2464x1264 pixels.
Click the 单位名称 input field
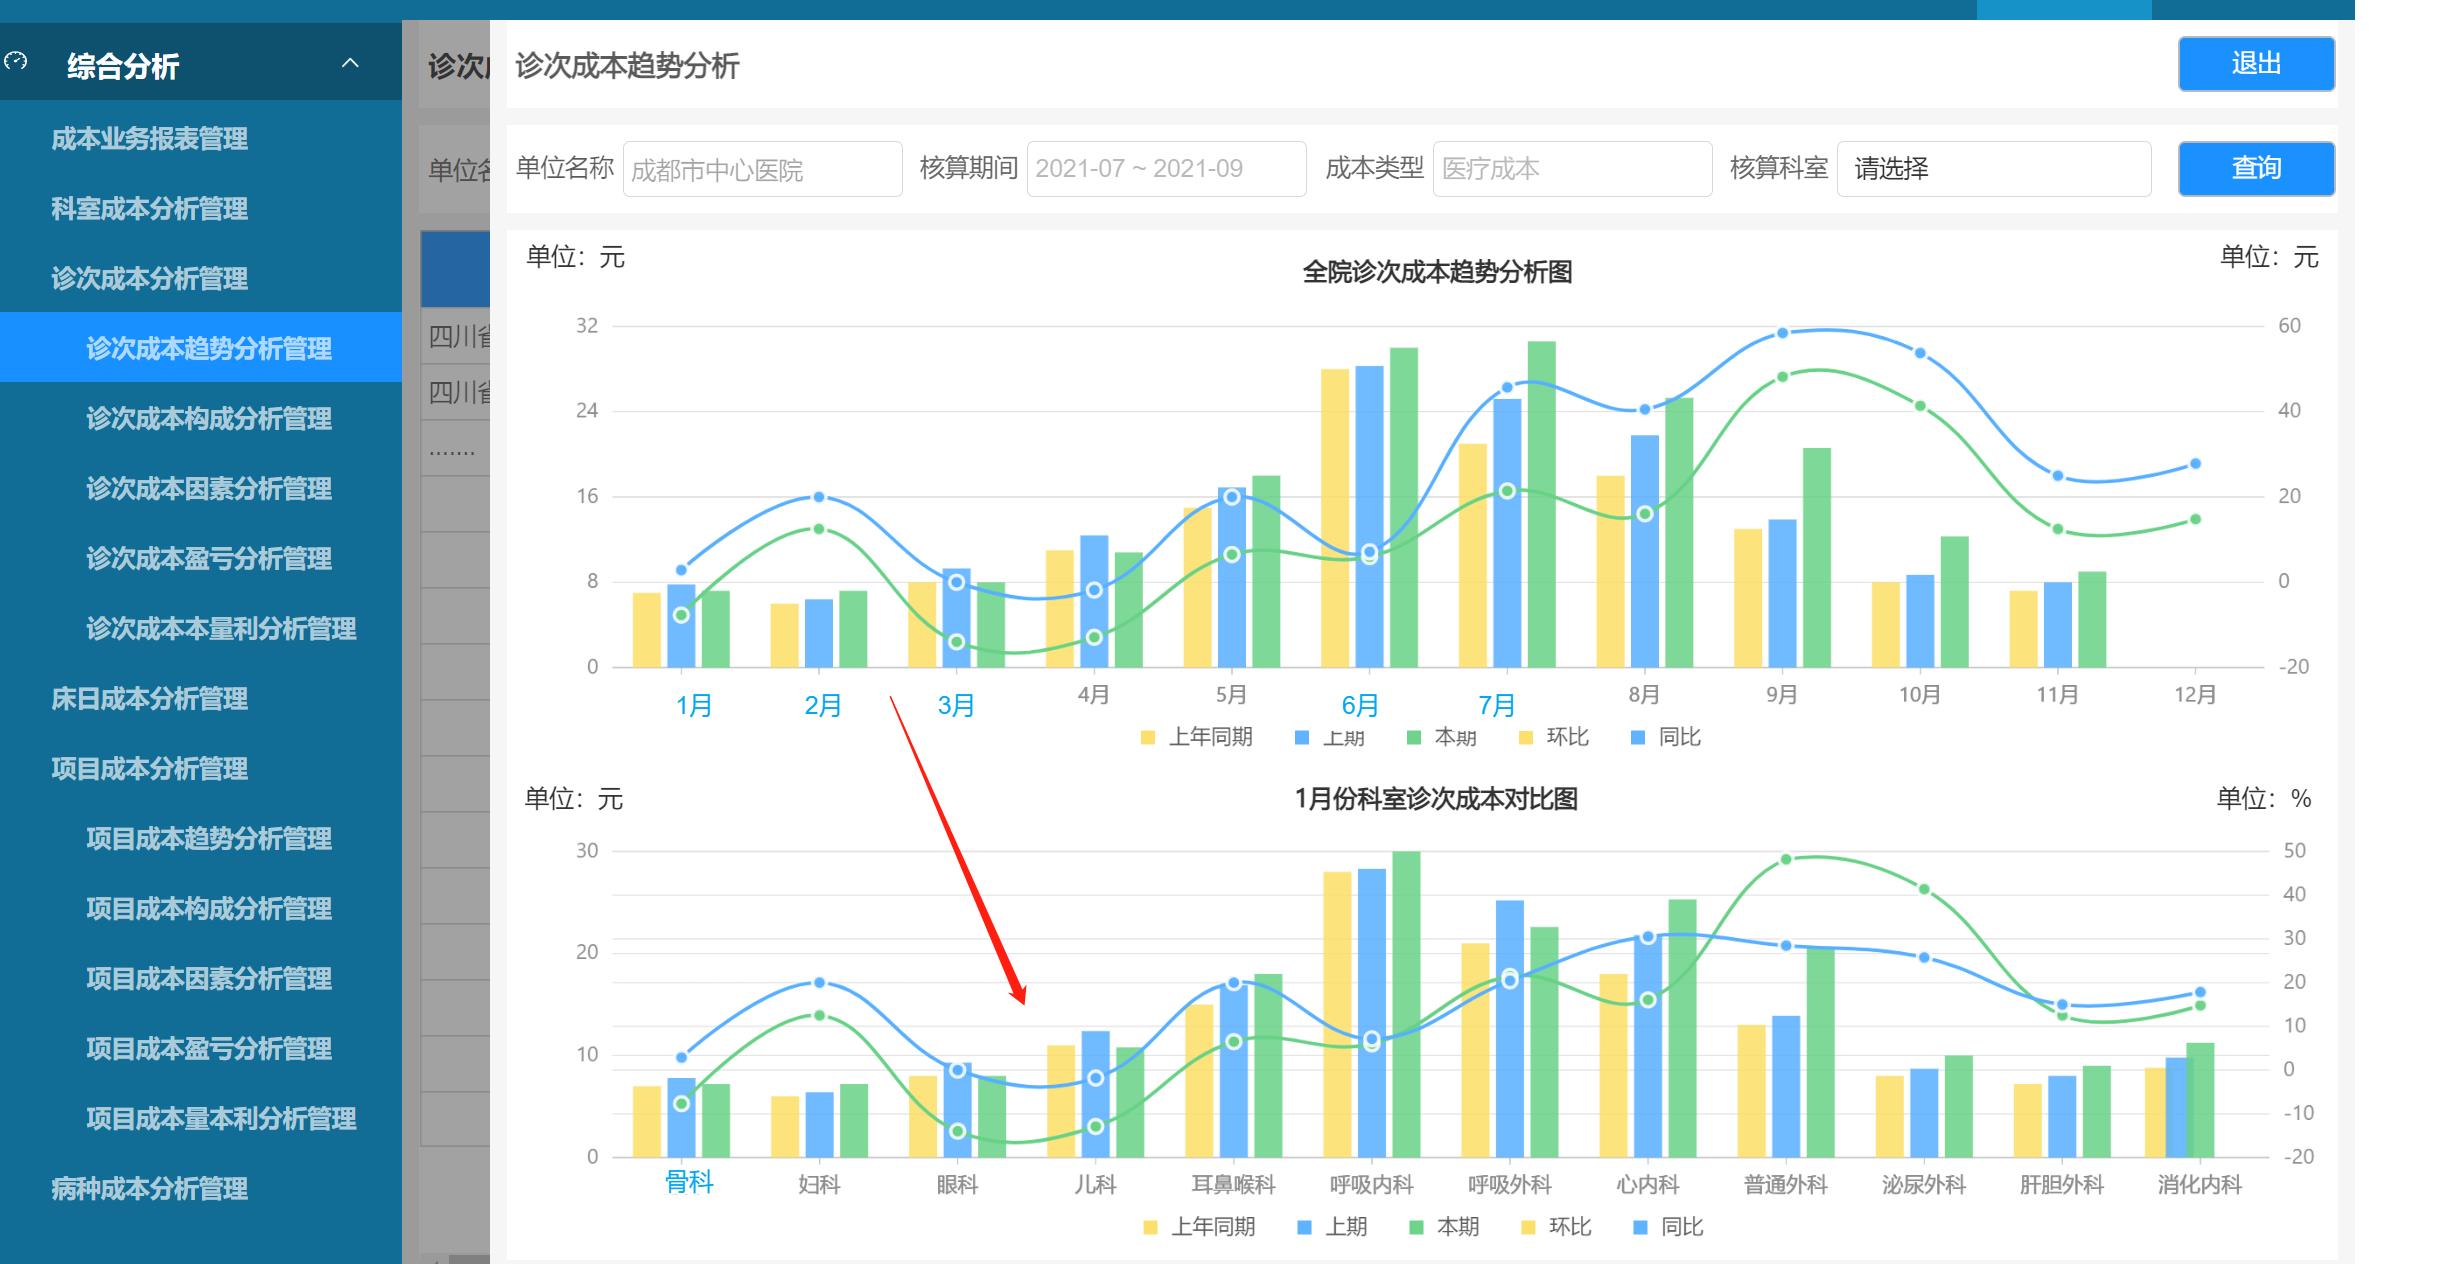762,169
